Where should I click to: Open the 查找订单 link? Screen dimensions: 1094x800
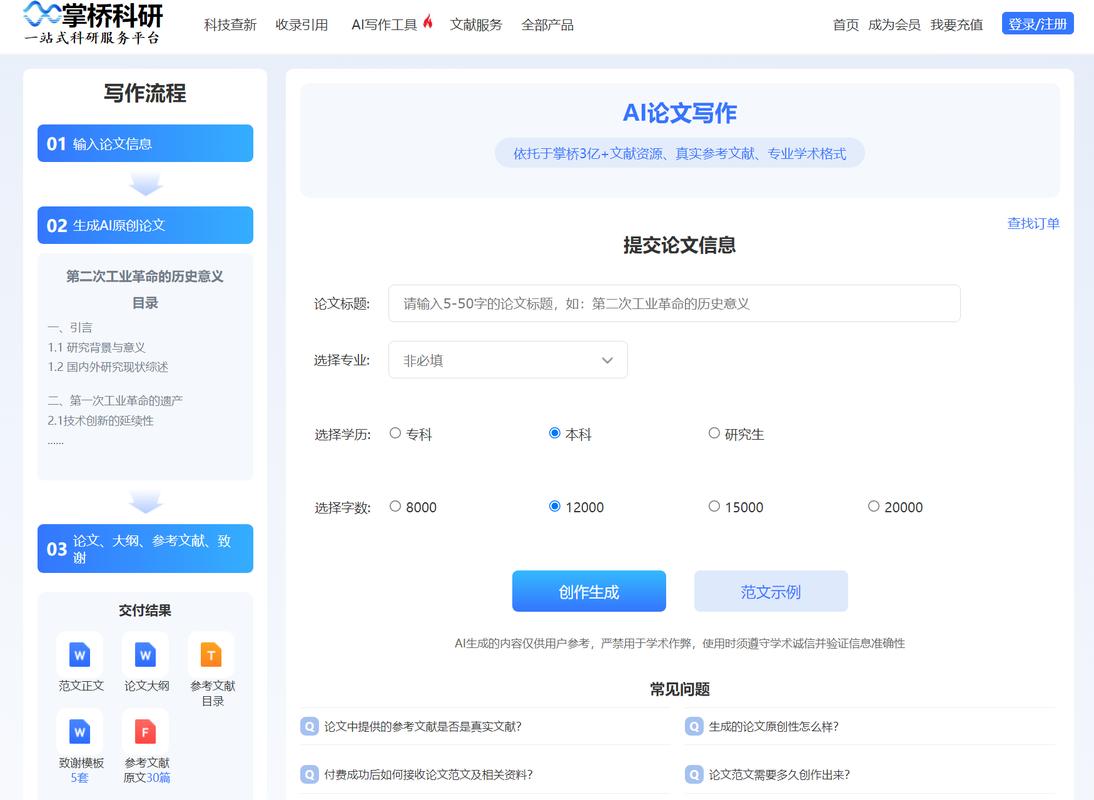pos(1034,223)
